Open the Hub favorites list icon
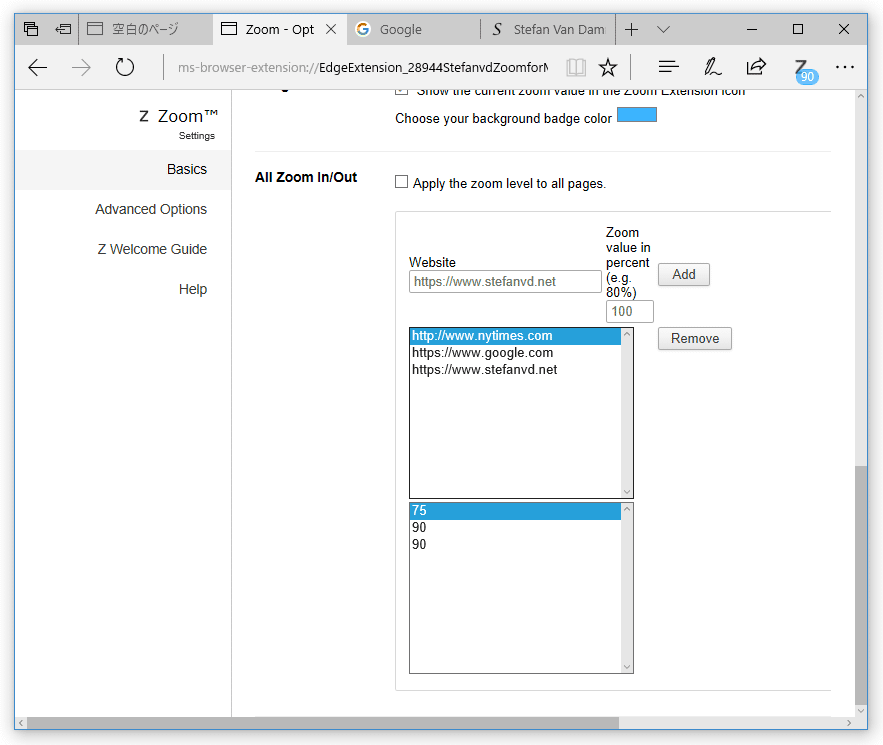This screenshot has width=883, height=745. (x=668, y=68)
